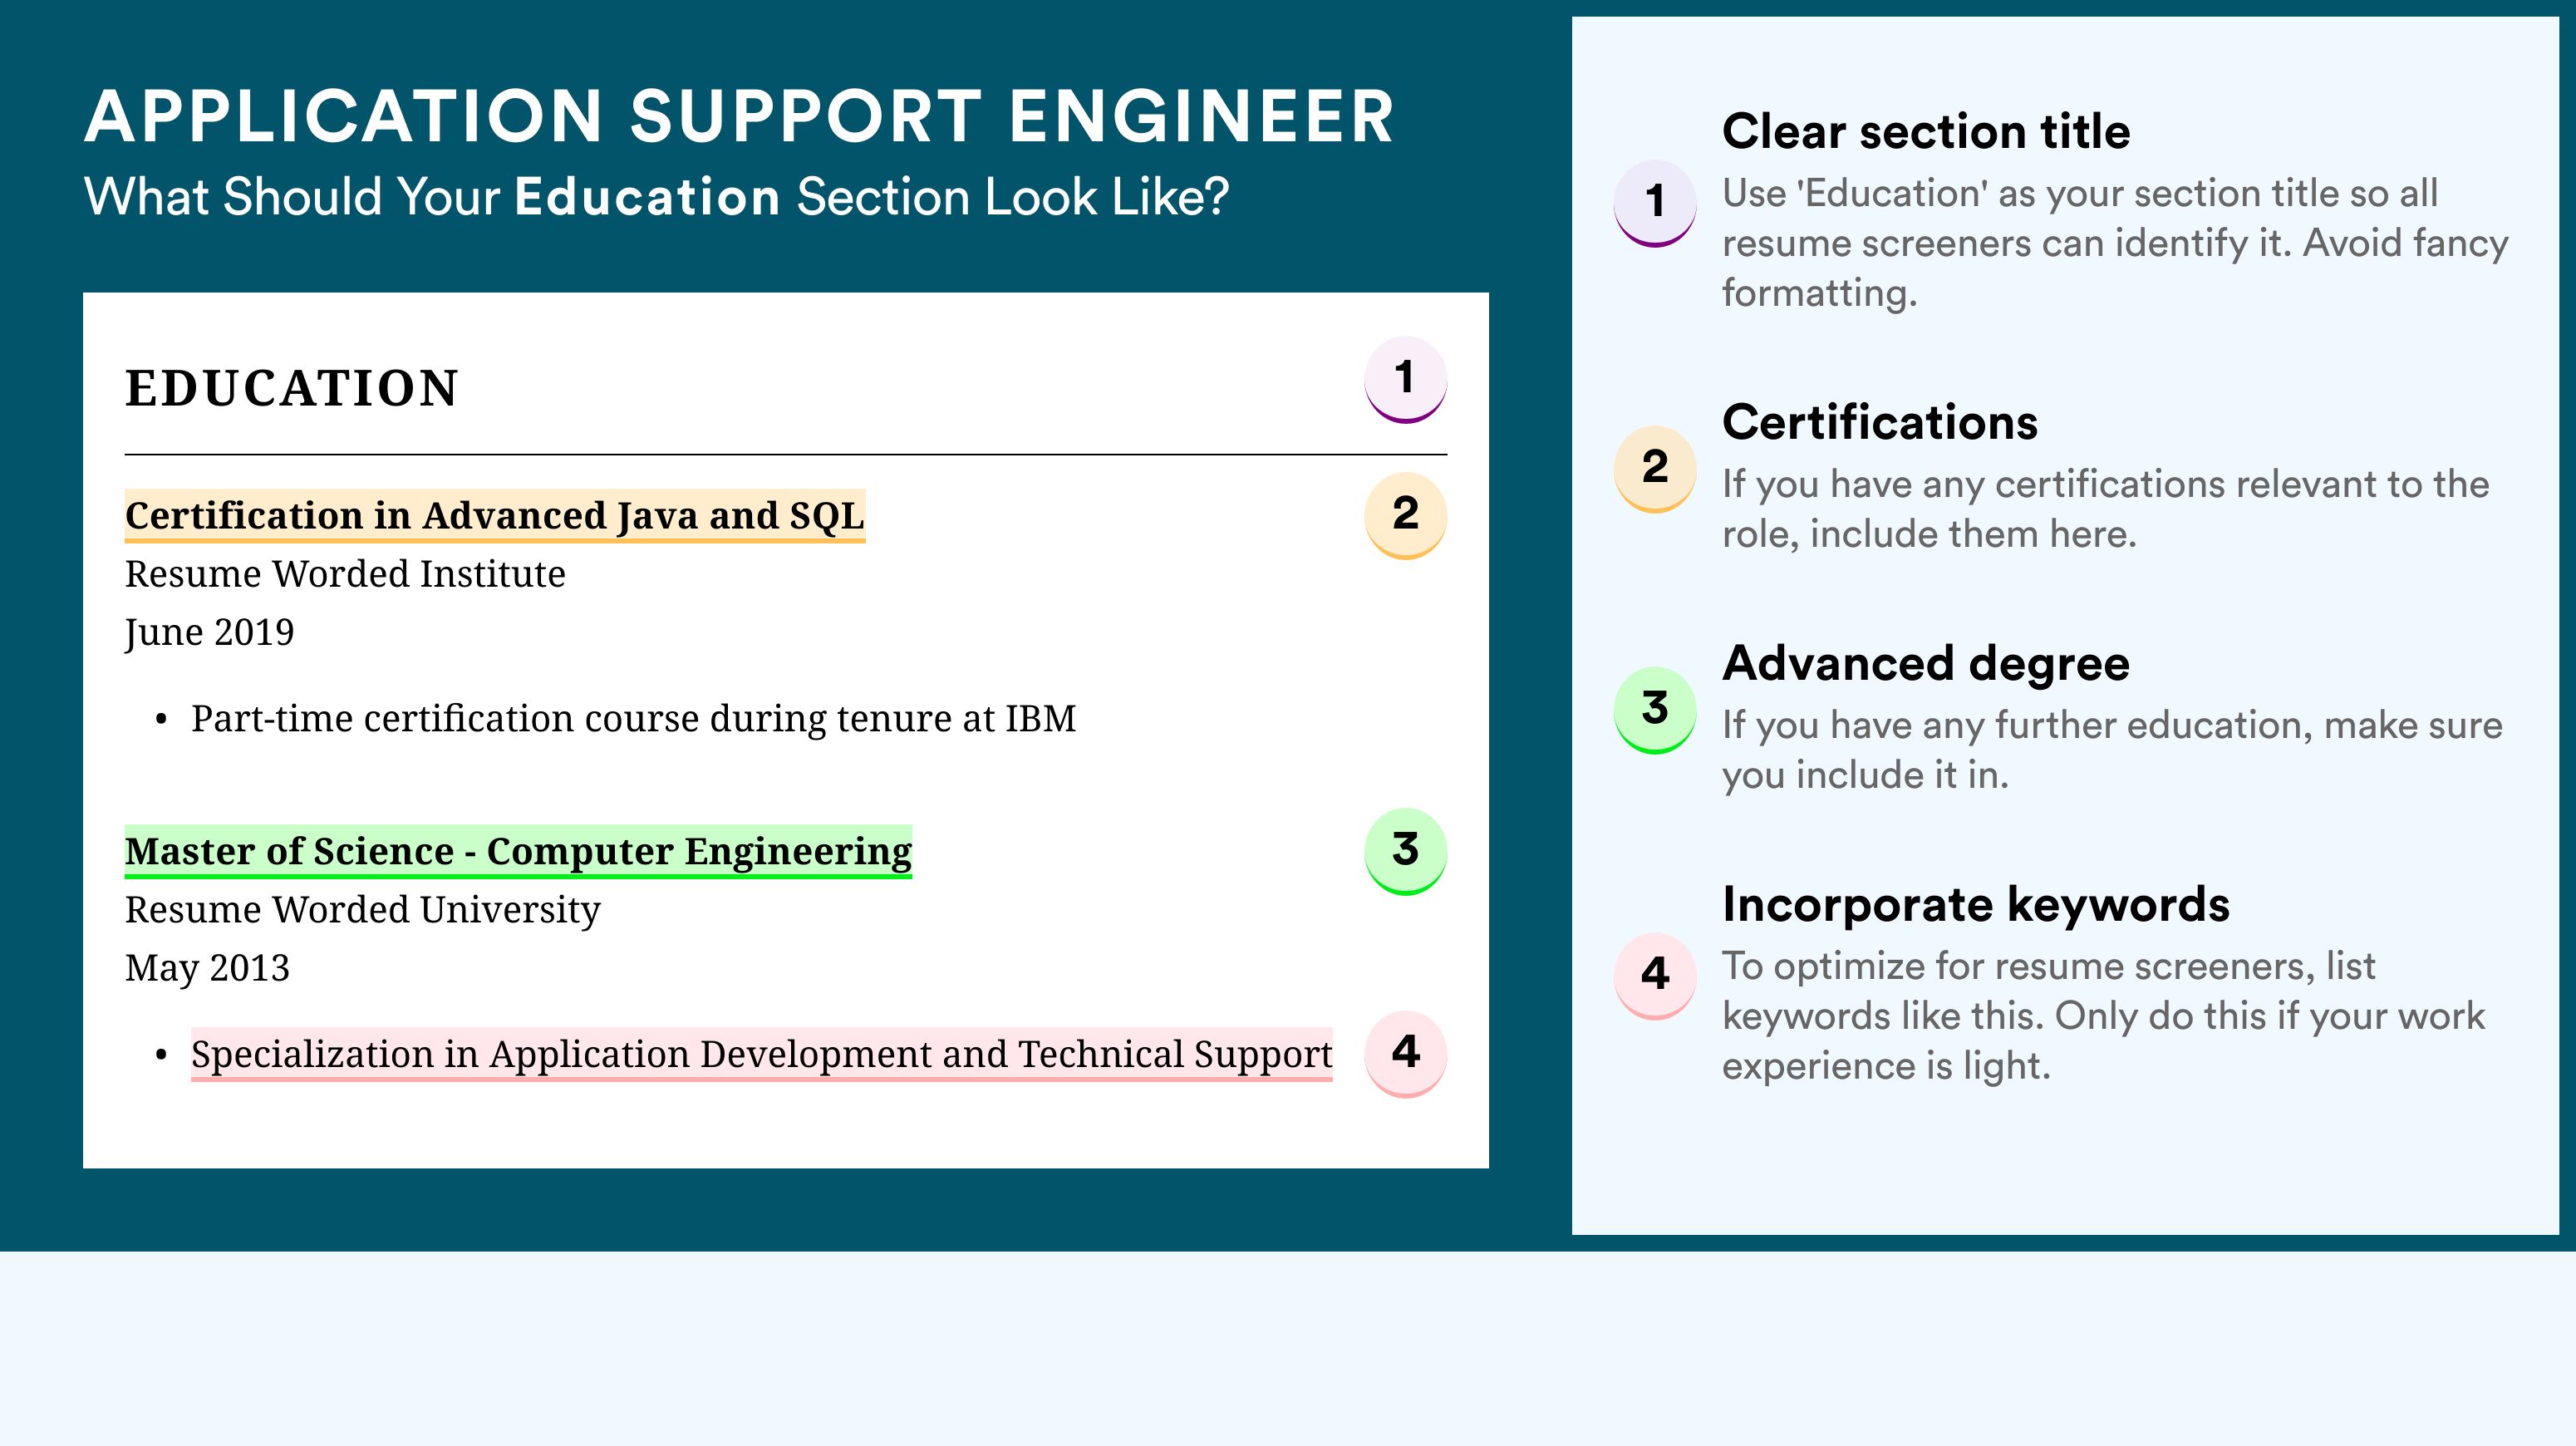Image resolution: width=2576 pixels, height=1446 pixels.
Task: Click the APPLICATION SUPPORT ENGINEER title
Action: [x=740, y=117]
